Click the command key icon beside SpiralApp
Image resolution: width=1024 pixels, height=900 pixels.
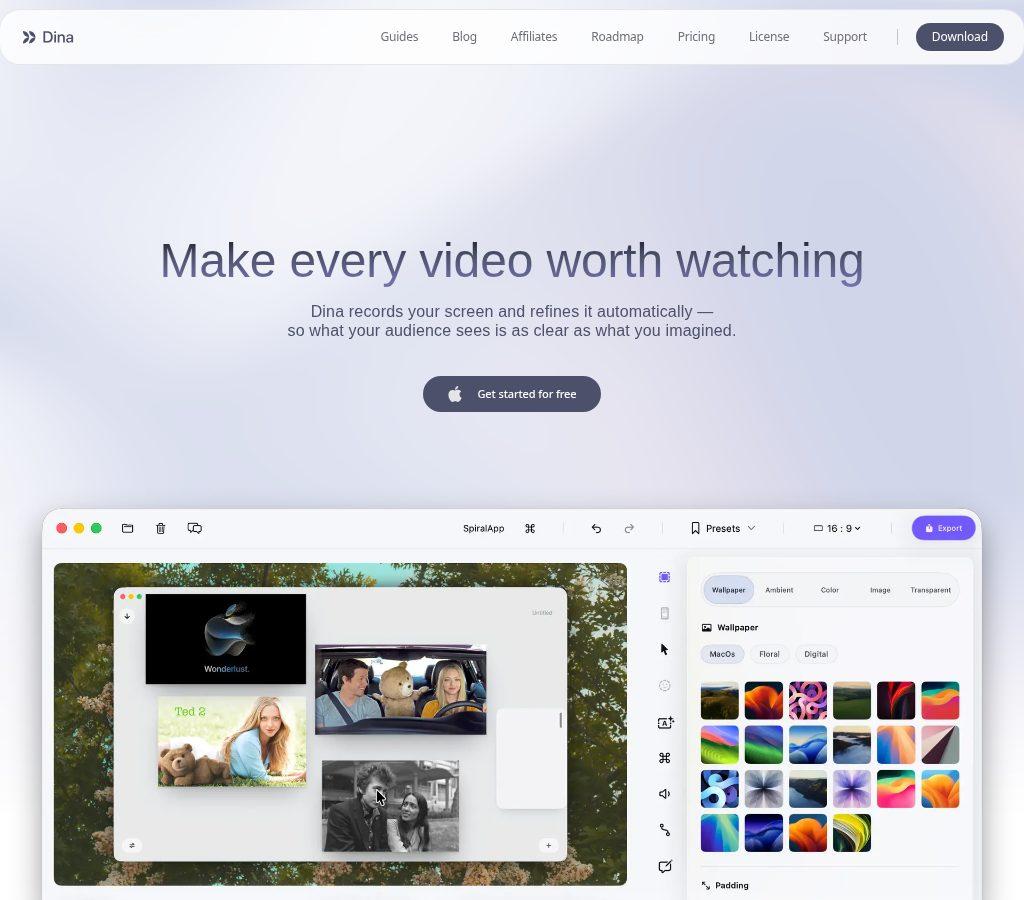coord(530,528)
